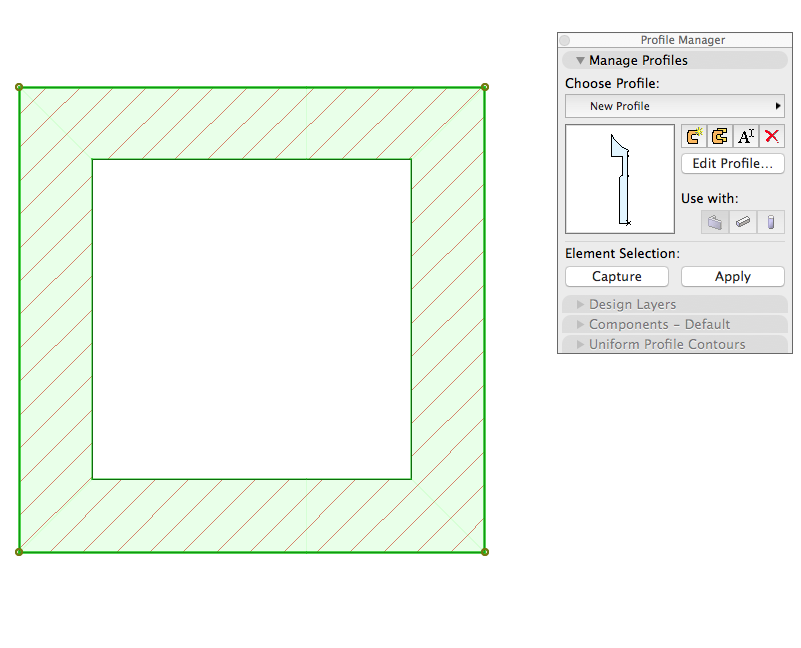Click the Apply button
This screenshot has width=801, height=648.
coord(733,276)
